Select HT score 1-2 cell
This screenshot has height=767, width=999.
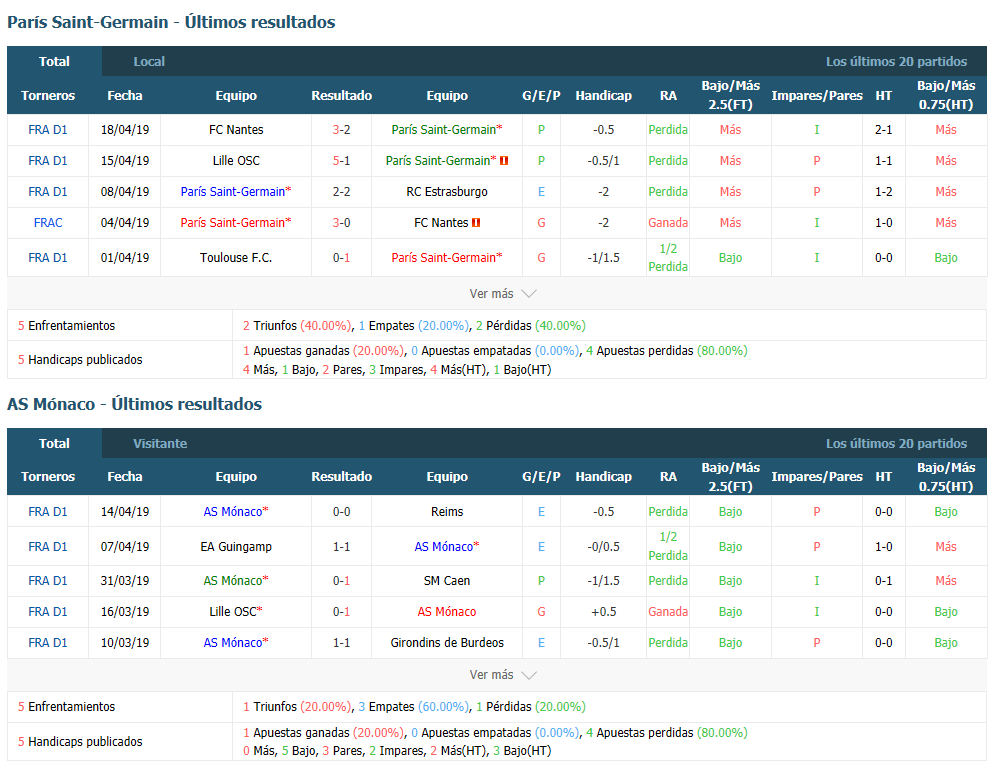(x=884, y=192)
